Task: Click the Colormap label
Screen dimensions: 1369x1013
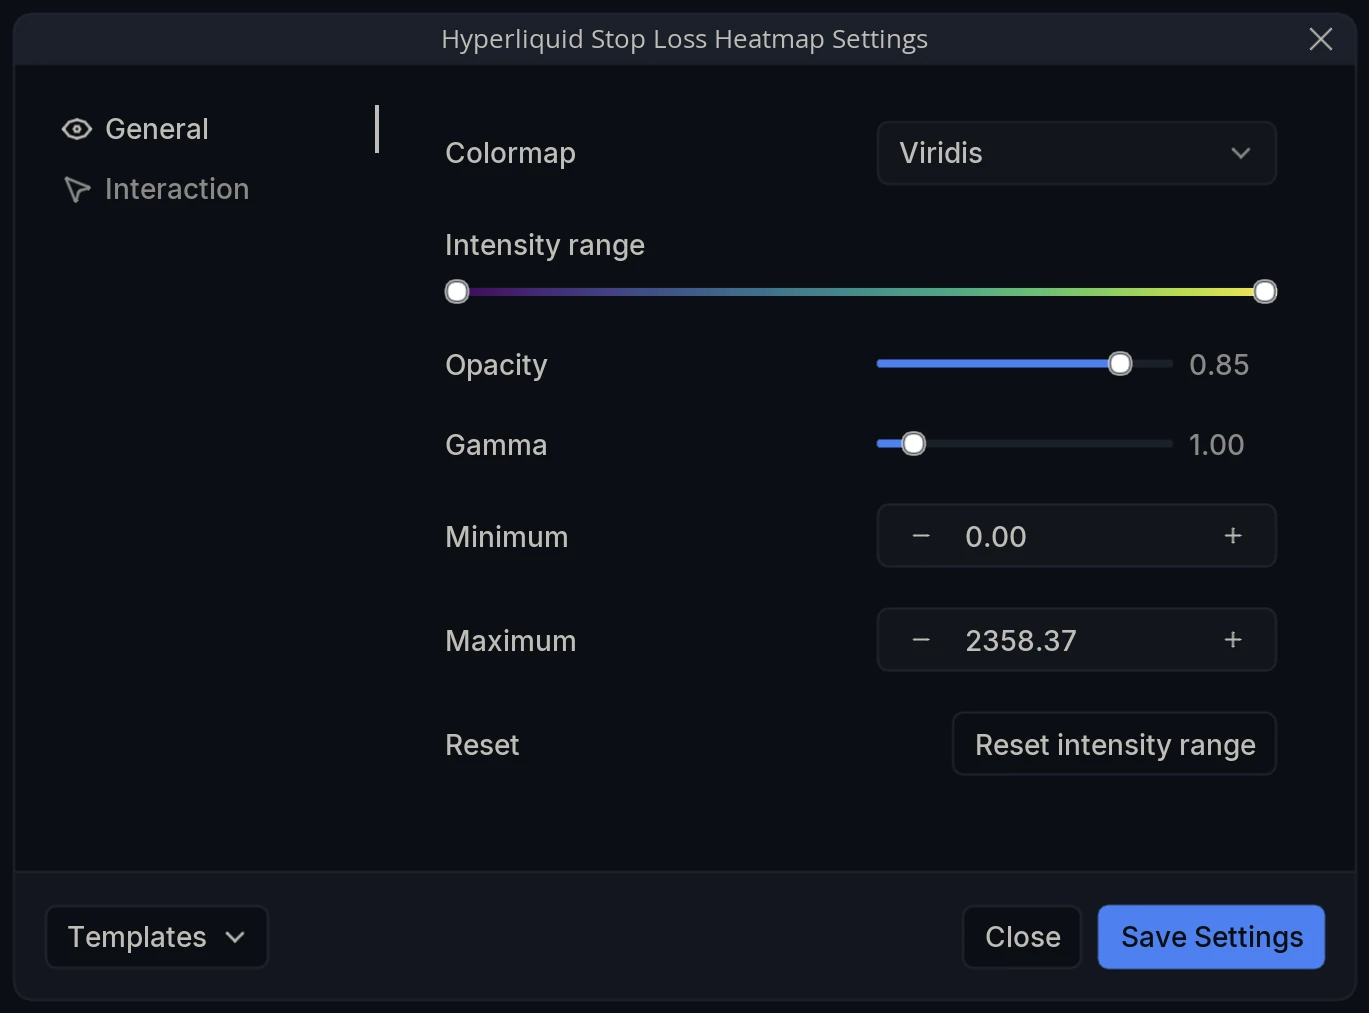Action: (x=510, y=153)
